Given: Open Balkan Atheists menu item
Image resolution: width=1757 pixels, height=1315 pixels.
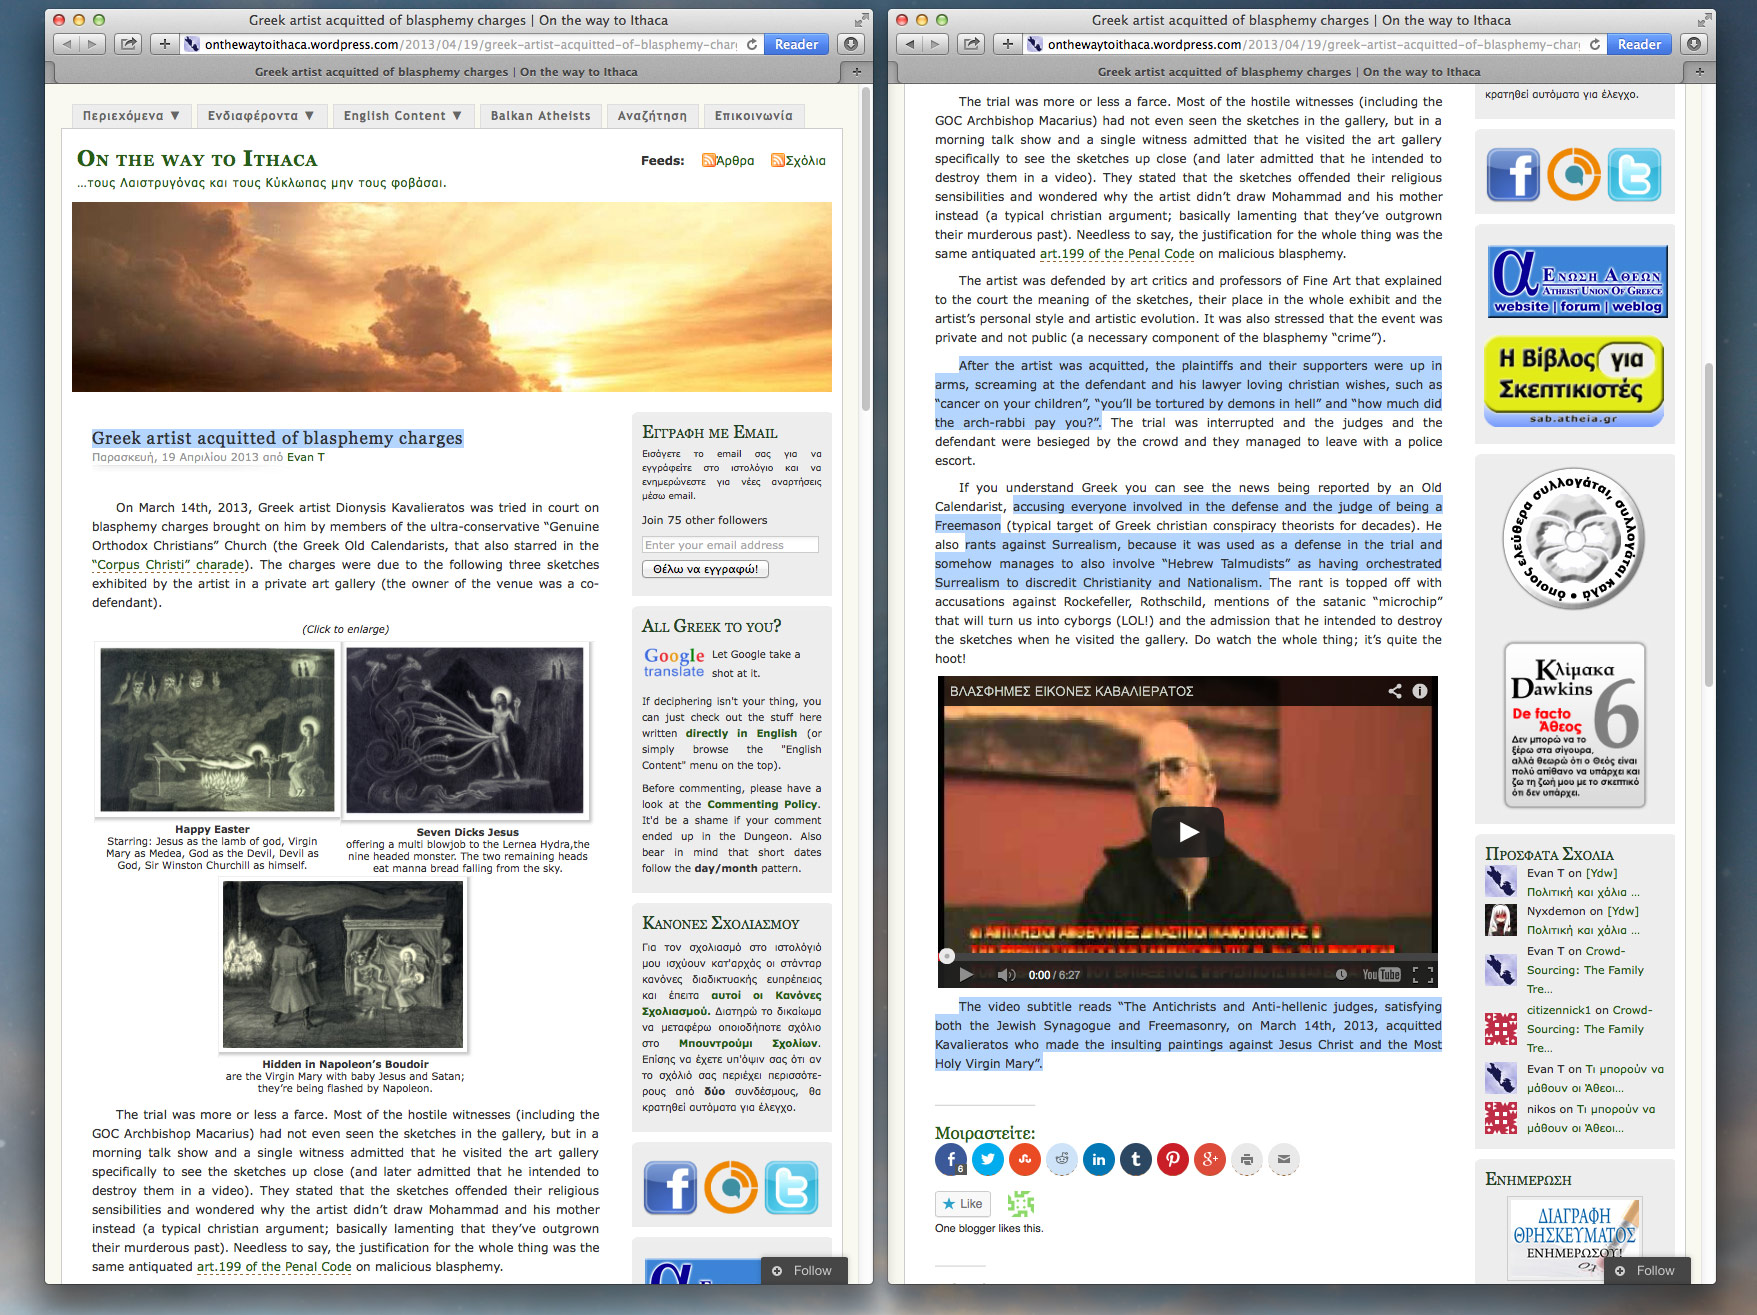Looking at the screenshot, I should (541, 116).
